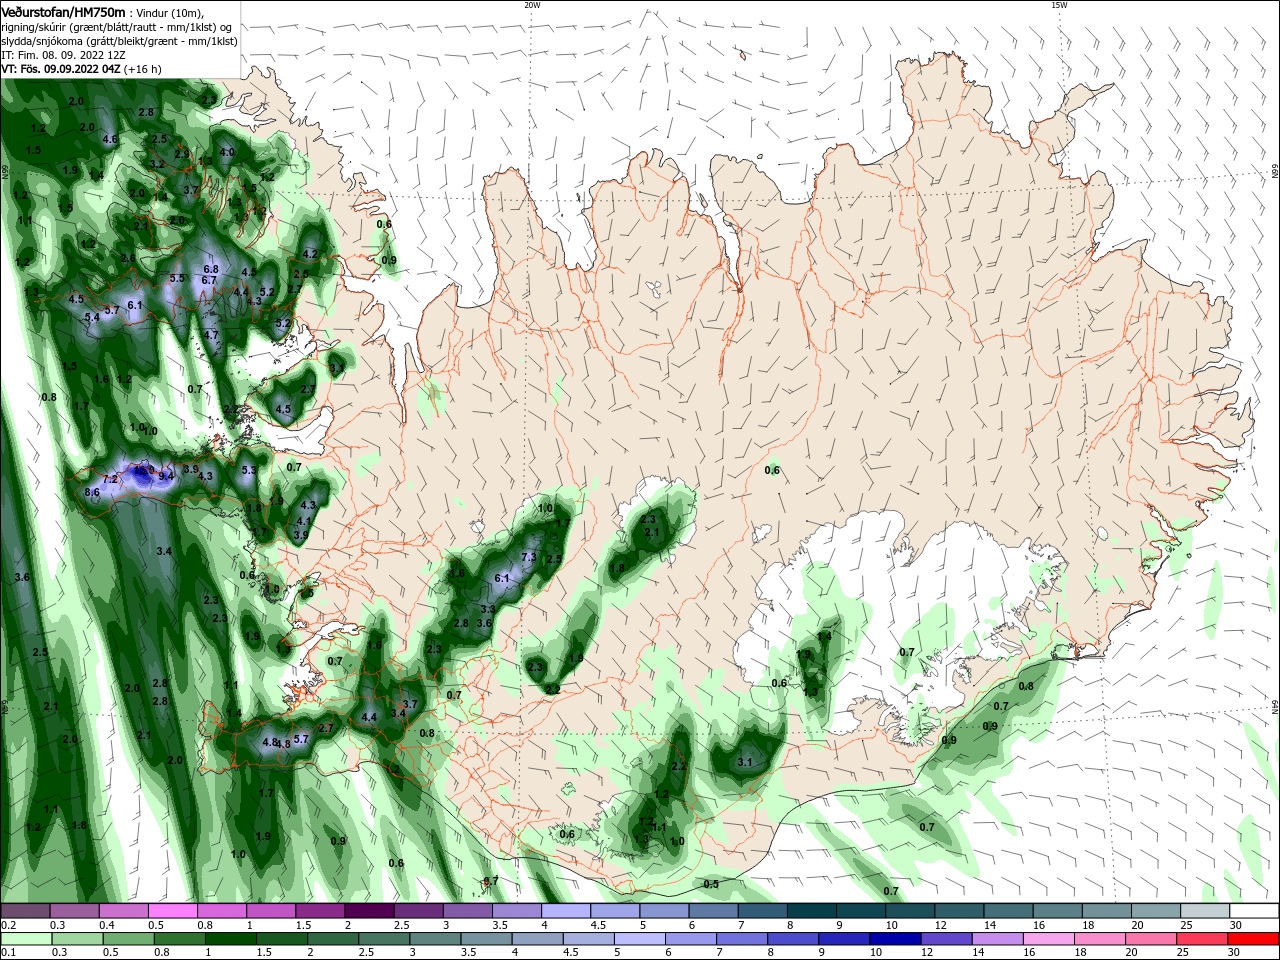Image resolution: width=1280 pixels, height=960 pixels.
Task: Click the 9.4 precipitation value on the map
Action: (x=166, y=476)
